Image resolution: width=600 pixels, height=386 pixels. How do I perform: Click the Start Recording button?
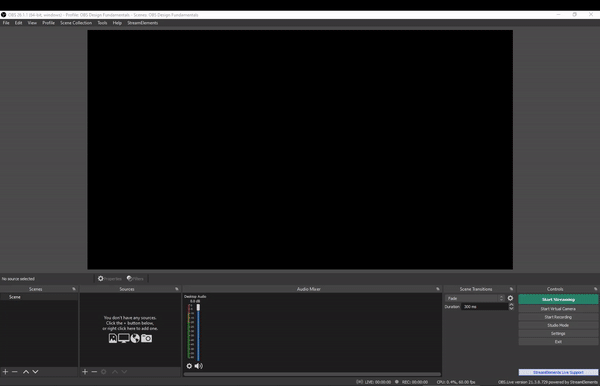pos(558,317)
